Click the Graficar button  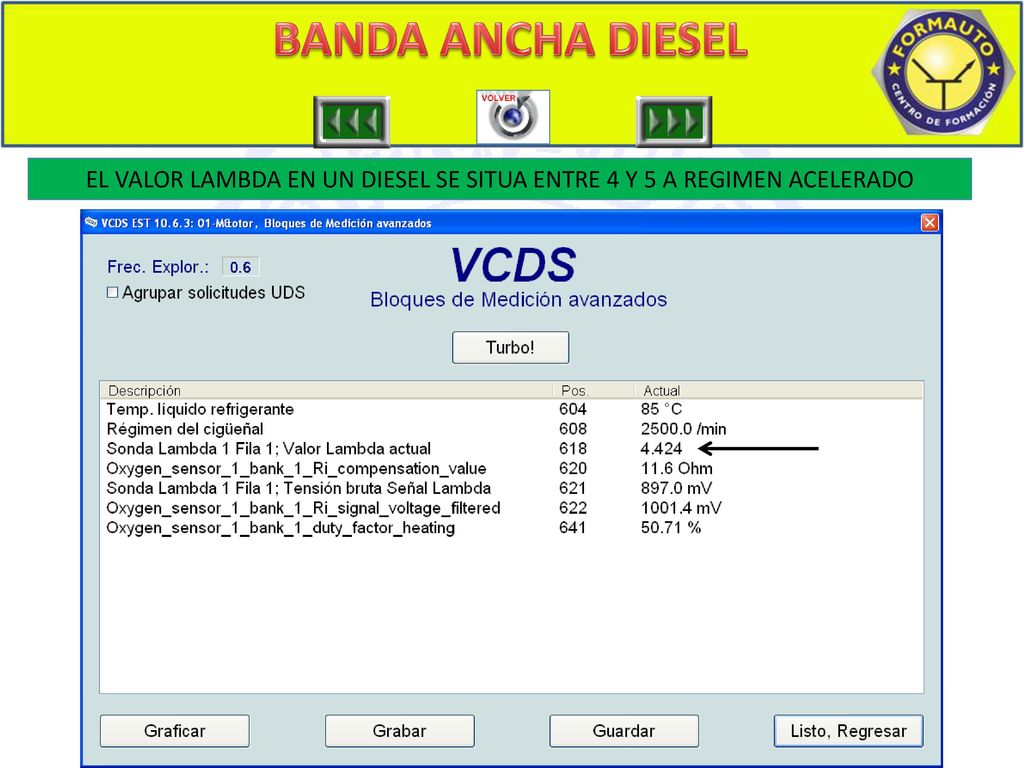pos(174,731)
